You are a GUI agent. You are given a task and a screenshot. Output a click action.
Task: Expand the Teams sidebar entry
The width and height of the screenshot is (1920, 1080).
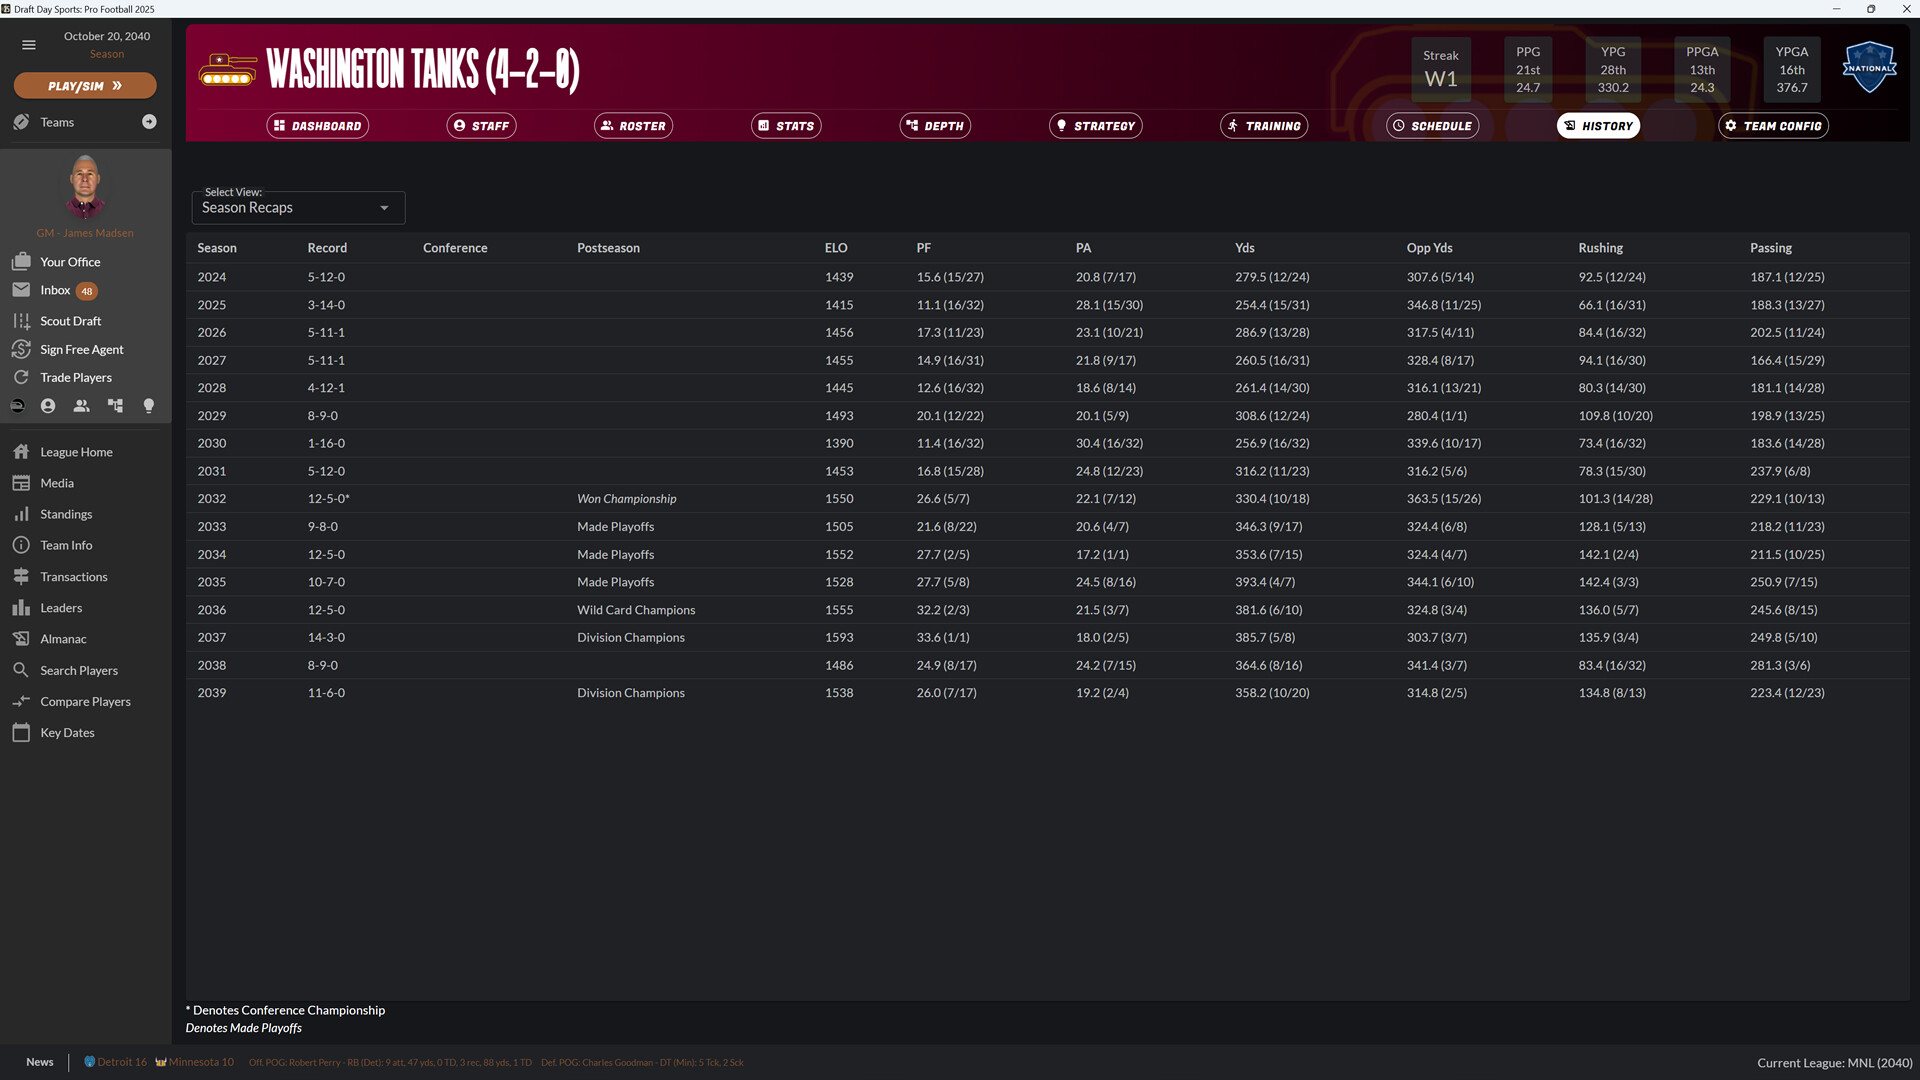[x=150, y=121]
